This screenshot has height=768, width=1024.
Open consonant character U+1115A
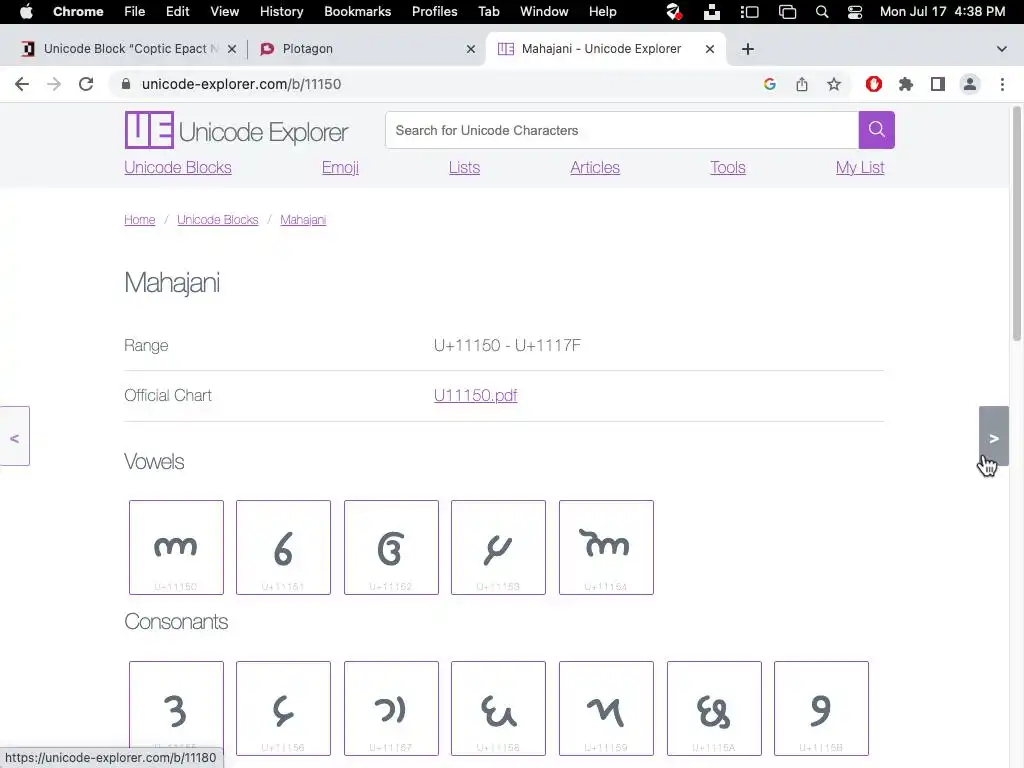(714, 708)
